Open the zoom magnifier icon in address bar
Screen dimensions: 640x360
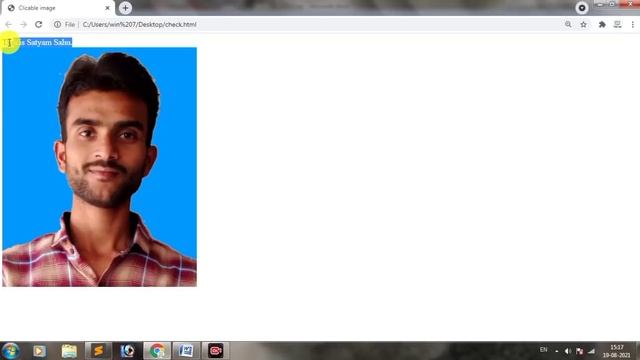568,24
